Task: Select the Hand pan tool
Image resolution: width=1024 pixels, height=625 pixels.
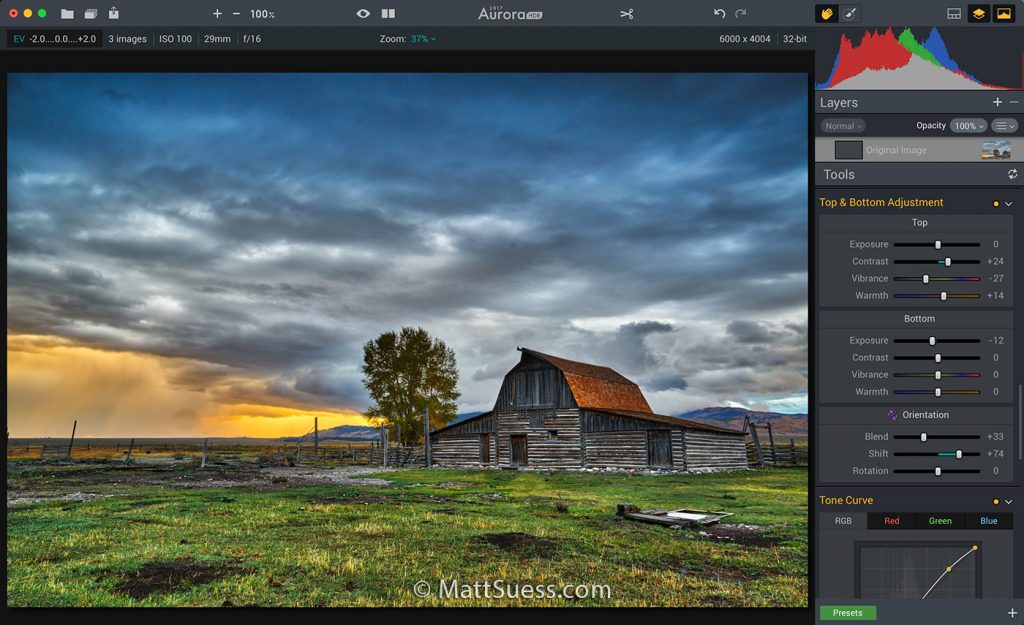Action: 827,13
